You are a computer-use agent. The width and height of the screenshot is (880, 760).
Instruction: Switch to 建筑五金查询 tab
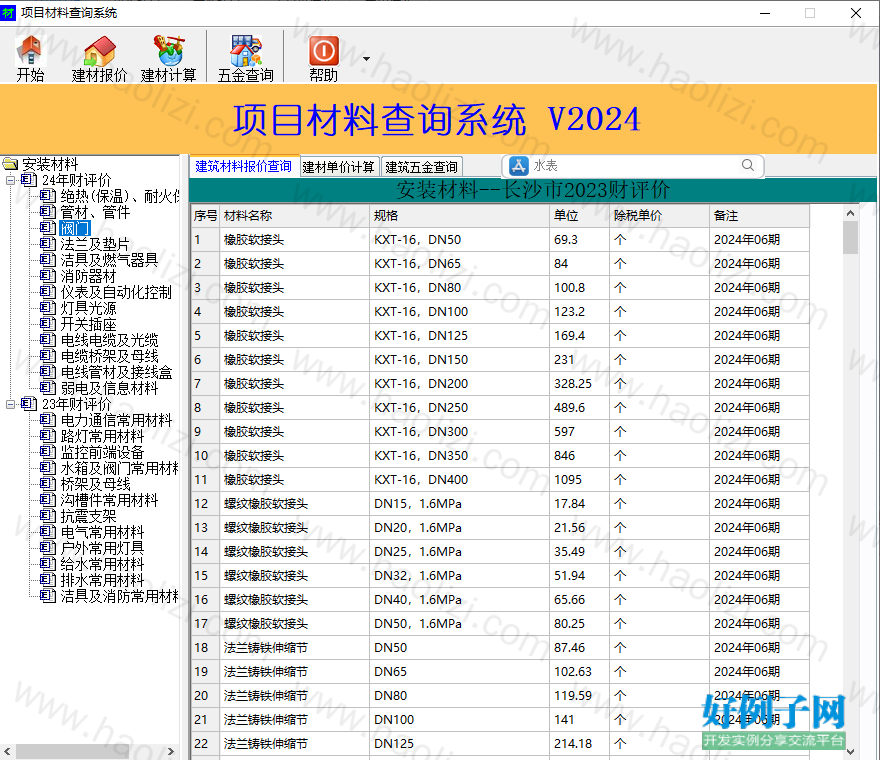[421, 167]
